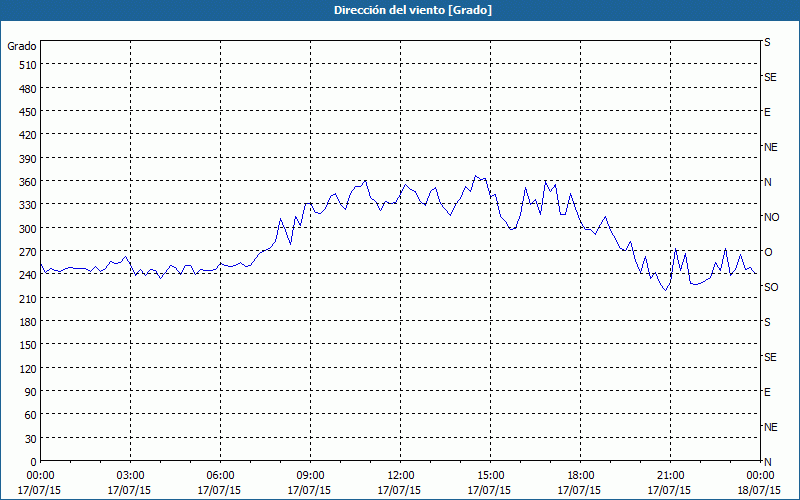Click the 09:00 time label

[310, 476]
